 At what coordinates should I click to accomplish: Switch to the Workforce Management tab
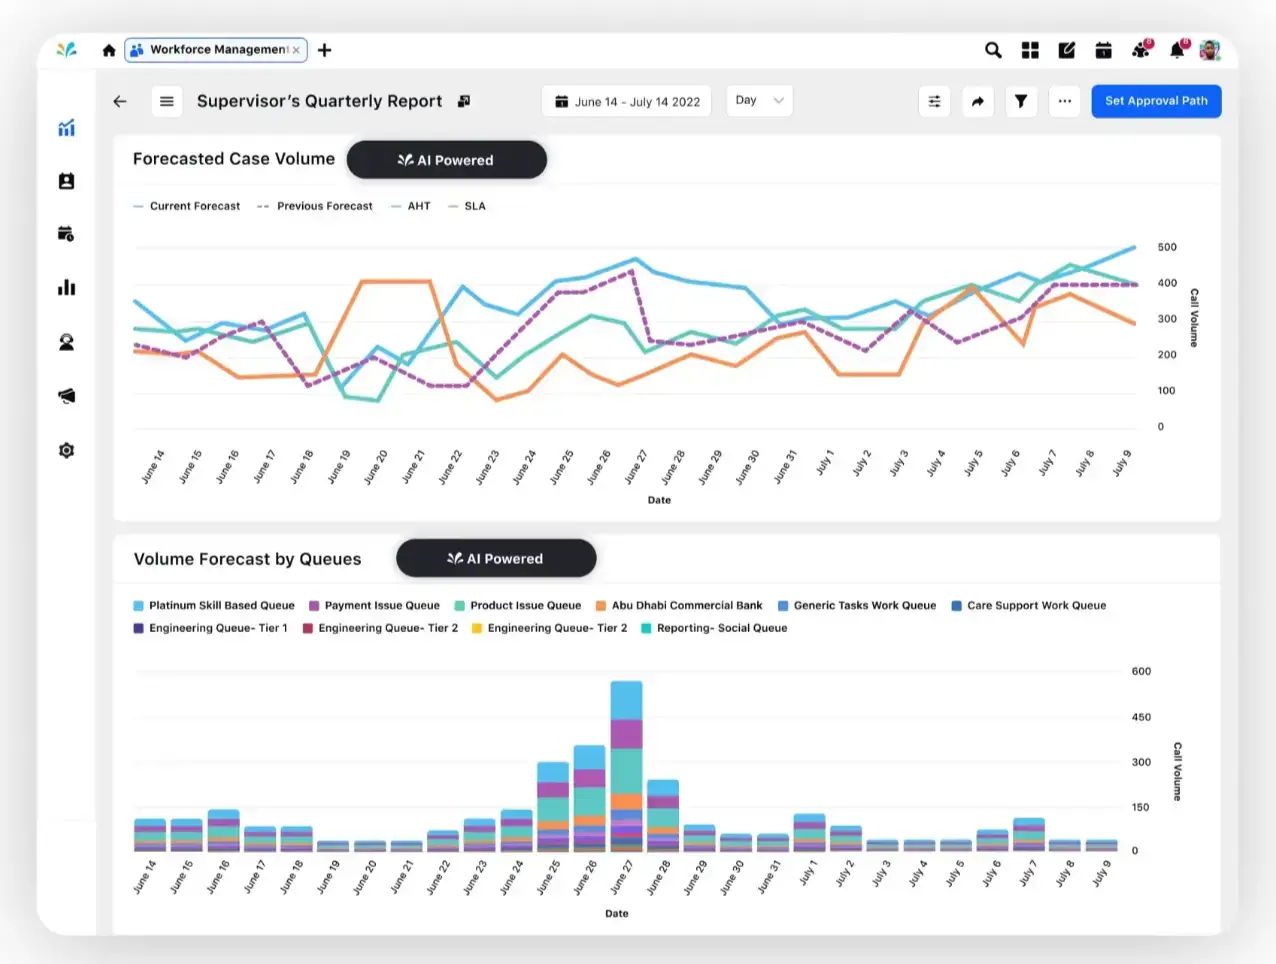(x=218, y=50)
